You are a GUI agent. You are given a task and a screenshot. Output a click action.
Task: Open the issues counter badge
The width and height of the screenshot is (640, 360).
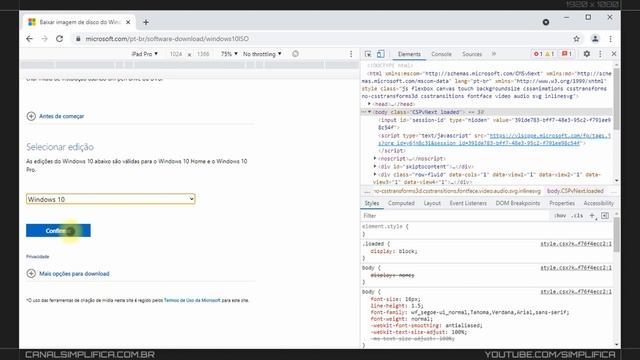click(567, 54)
